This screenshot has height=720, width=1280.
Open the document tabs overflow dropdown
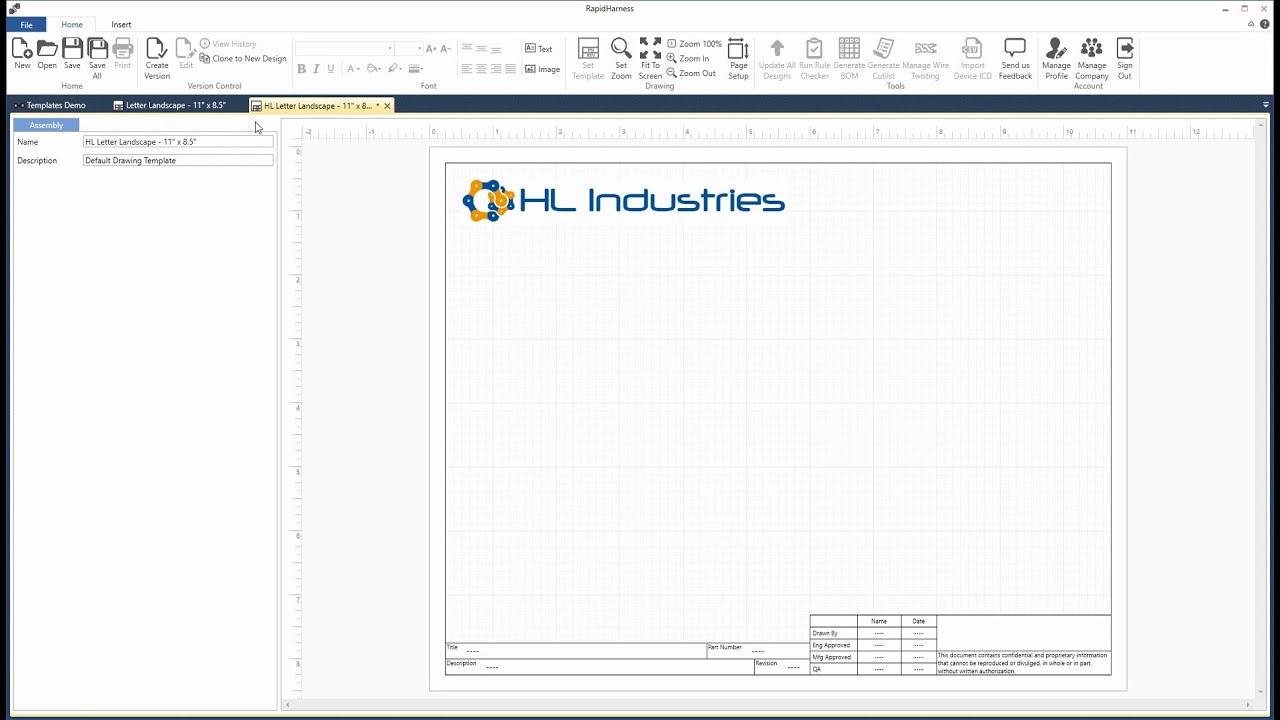(x=1266, y=105)
